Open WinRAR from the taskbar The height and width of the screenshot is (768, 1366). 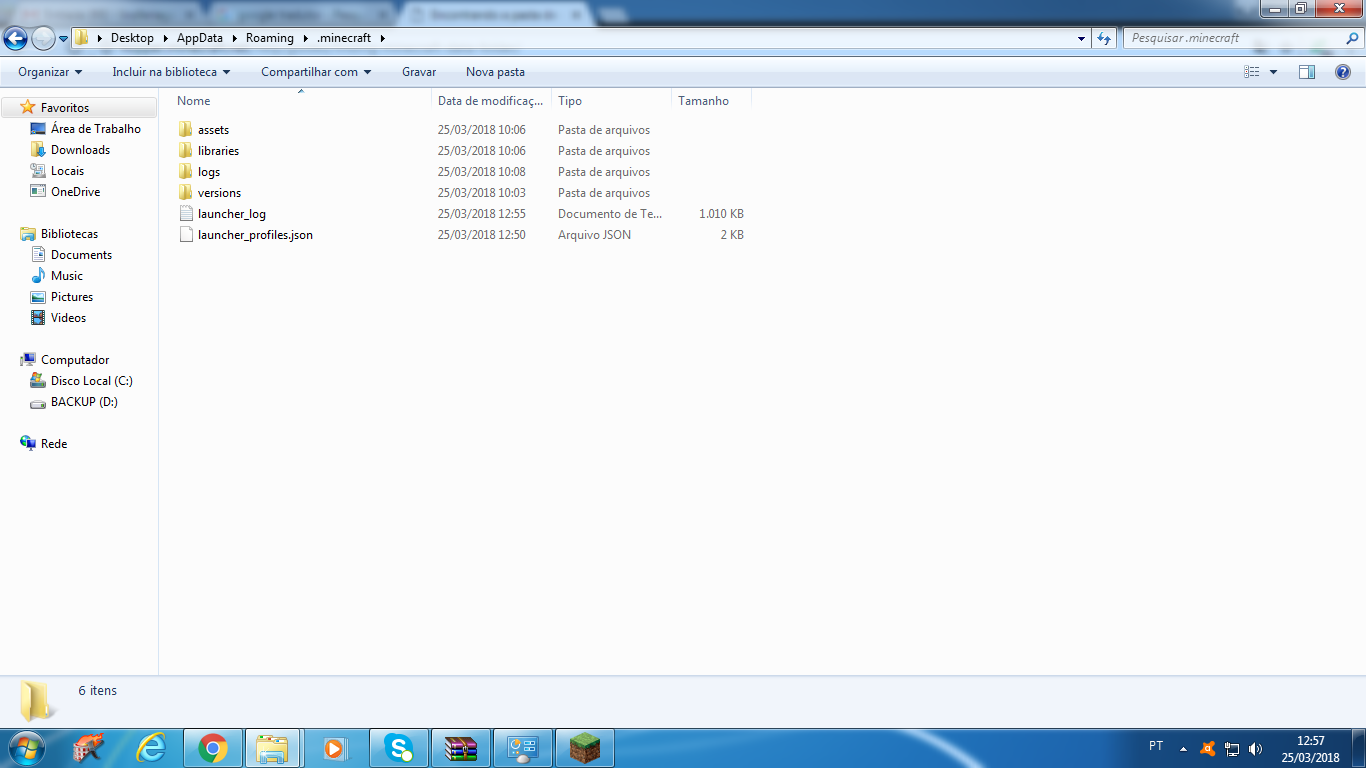coord(461,748)
